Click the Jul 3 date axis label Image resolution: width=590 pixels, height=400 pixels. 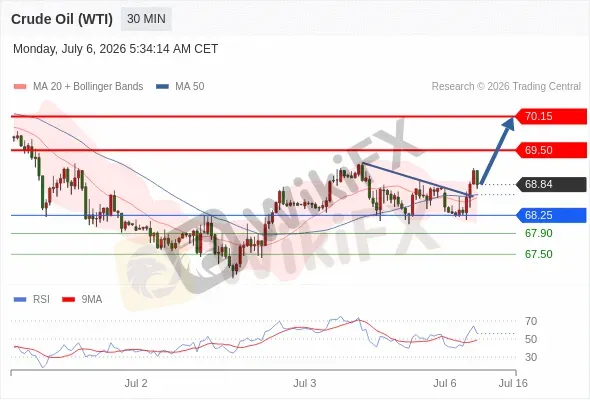(304, 383)
